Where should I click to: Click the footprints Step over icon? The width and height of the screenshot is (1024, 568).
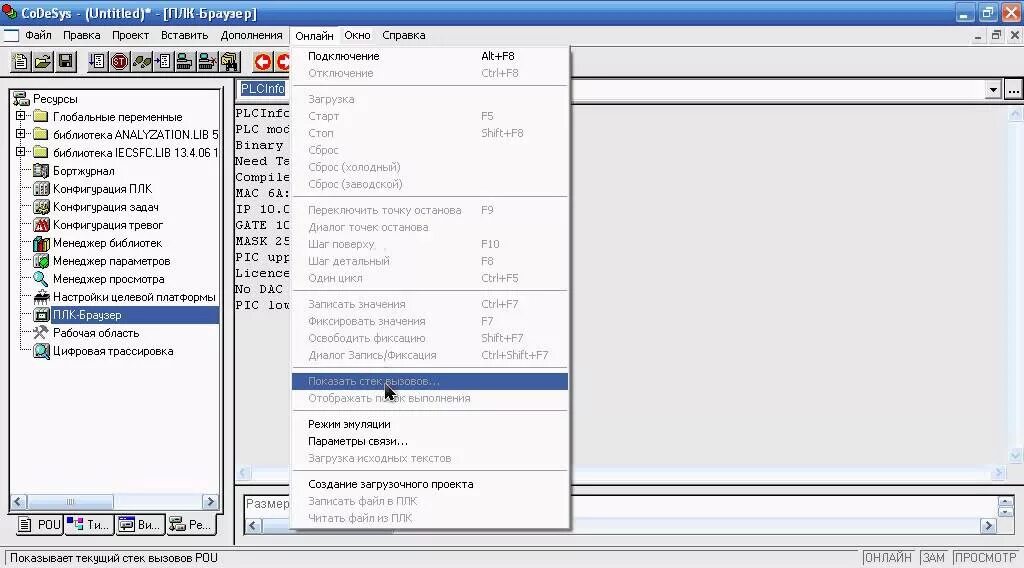(x=142, y=62)
